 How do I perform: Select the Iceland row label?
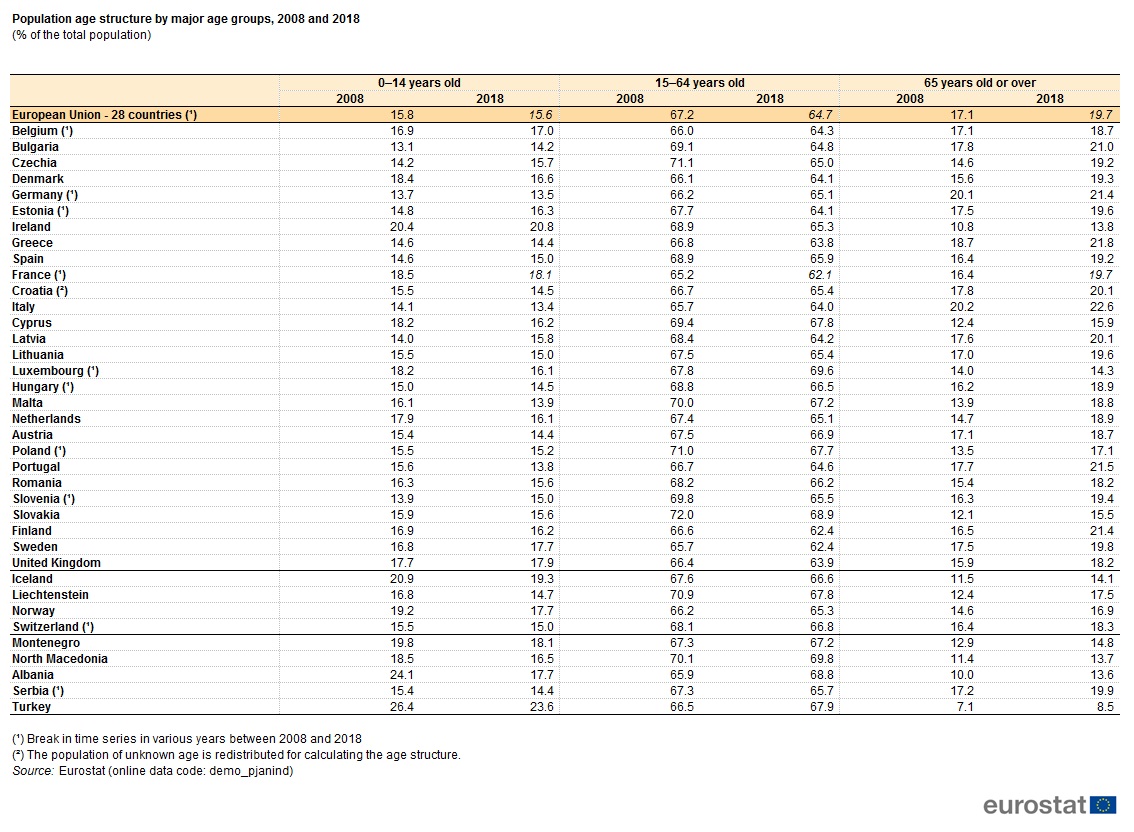pyautogui.click(x=33, y=579)
